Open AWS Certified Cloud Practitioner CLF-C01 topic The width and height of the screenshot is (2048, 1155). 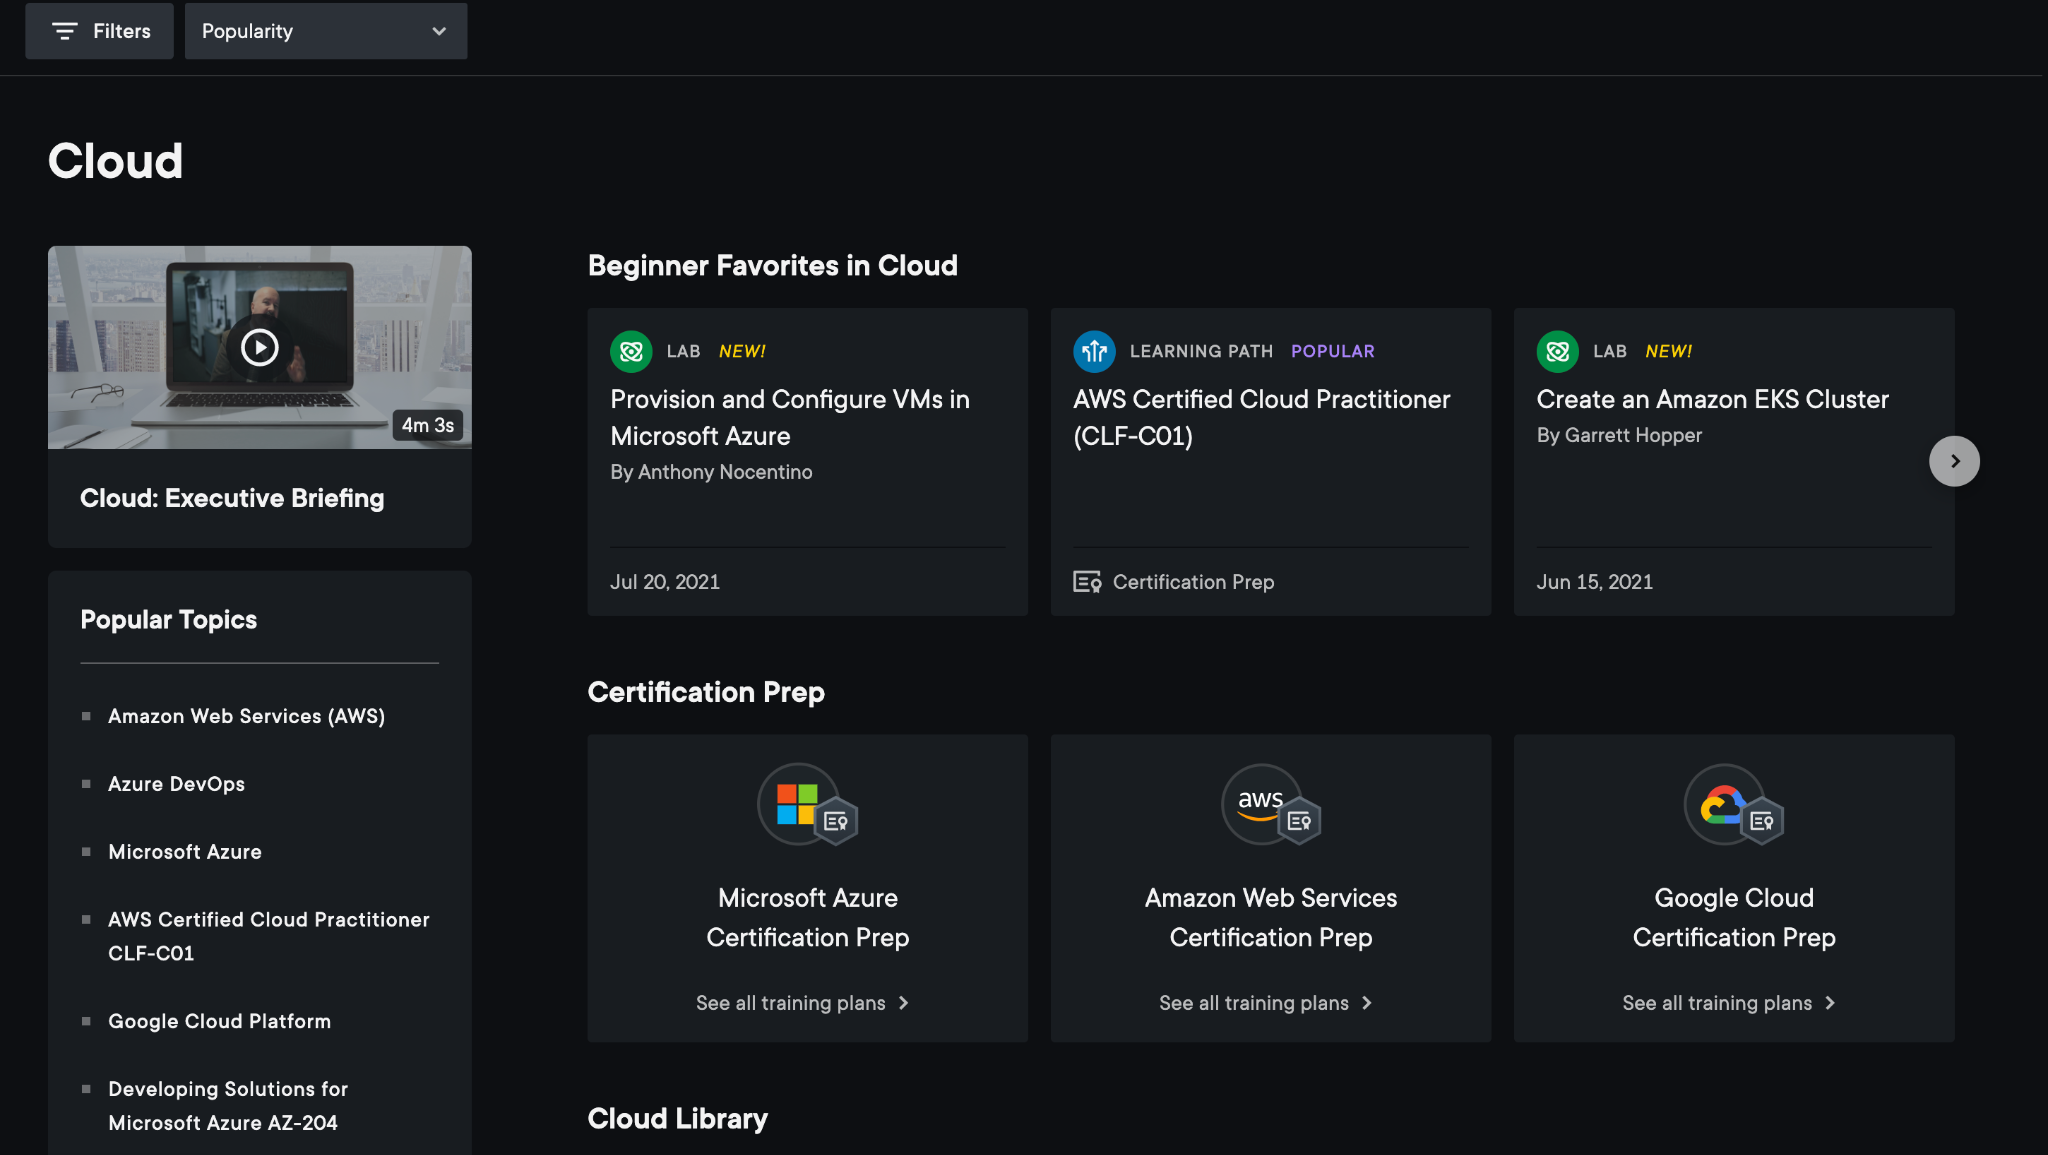pyautogui.click(x=269, y=936)
